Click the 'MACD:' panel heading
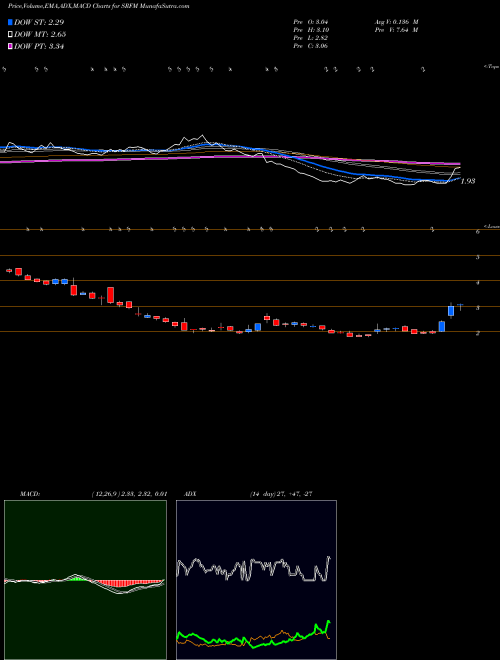The height and width of the screenshot is (660, 500). [x=30, y=494]
